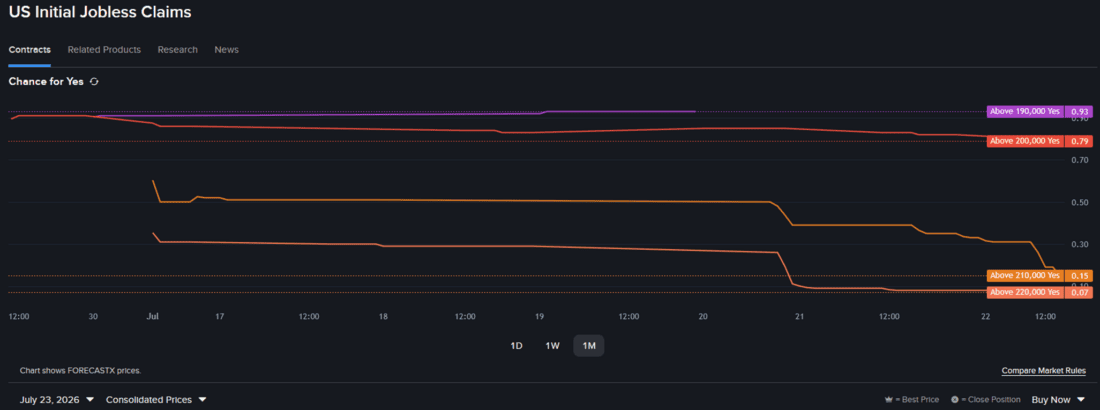Select the 1D chart range
Image resolution: width=1100 pixels, height=410 pixels.
tap(516, 345)
